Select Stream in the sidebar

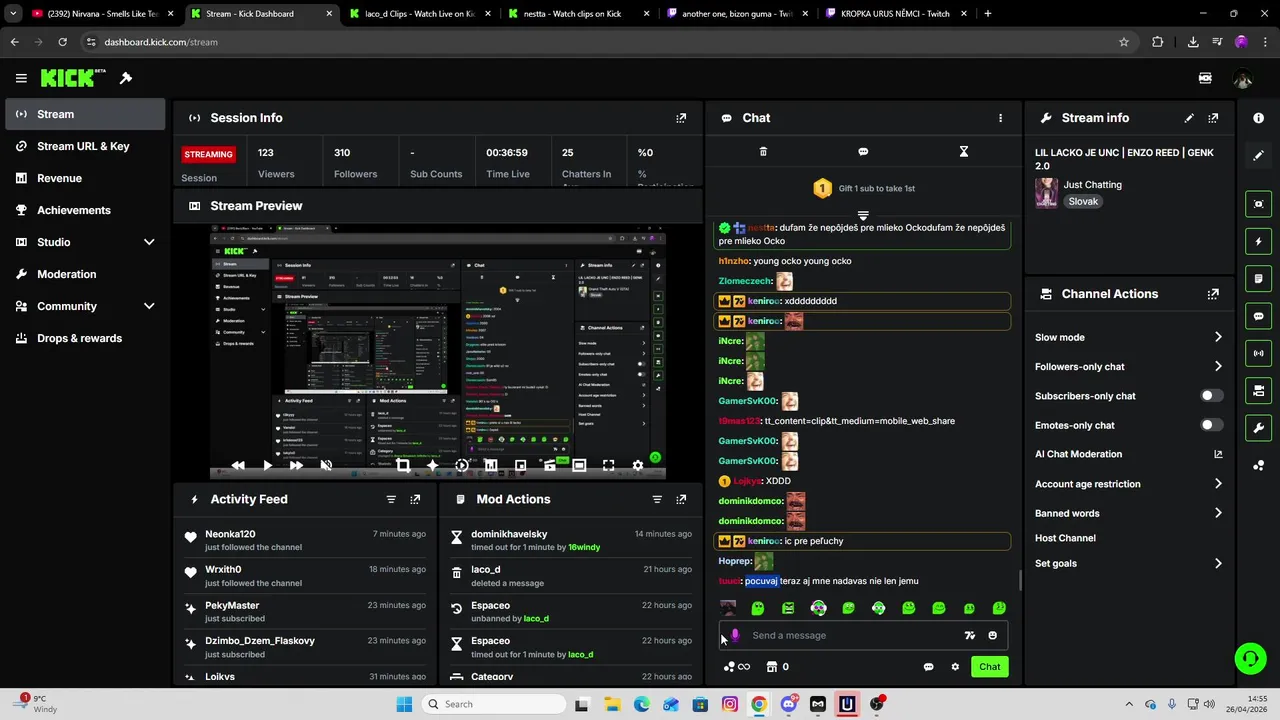tap(85, 114)
